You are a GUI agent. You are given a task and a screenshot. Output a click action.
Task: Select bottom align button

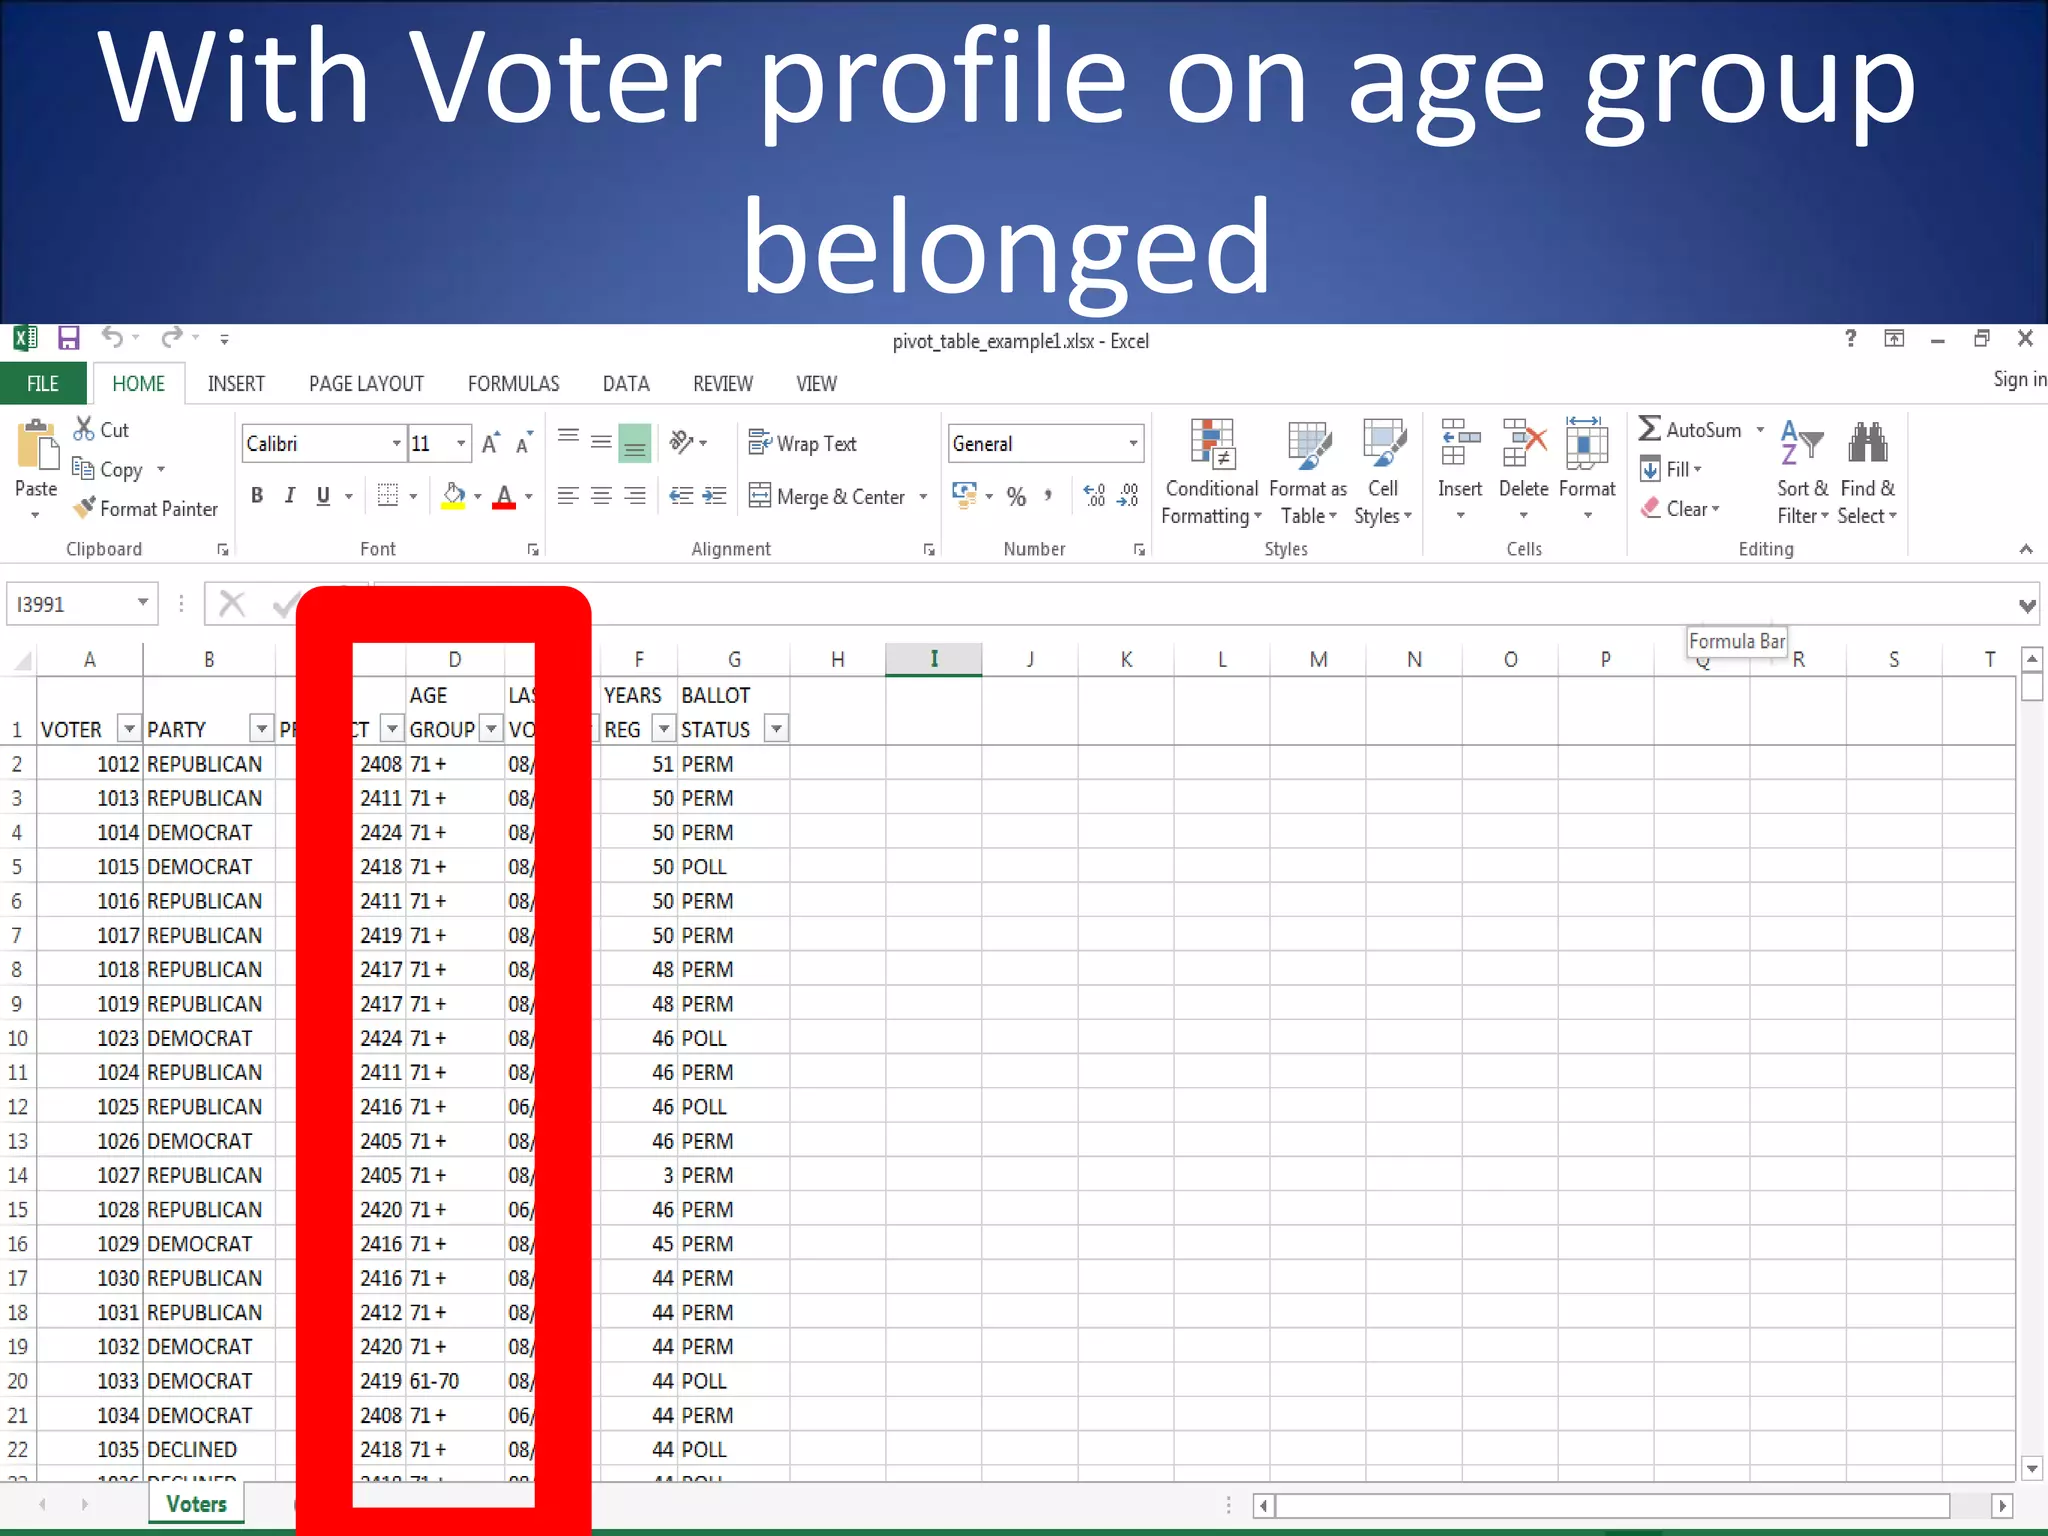(x=635, y=442)
